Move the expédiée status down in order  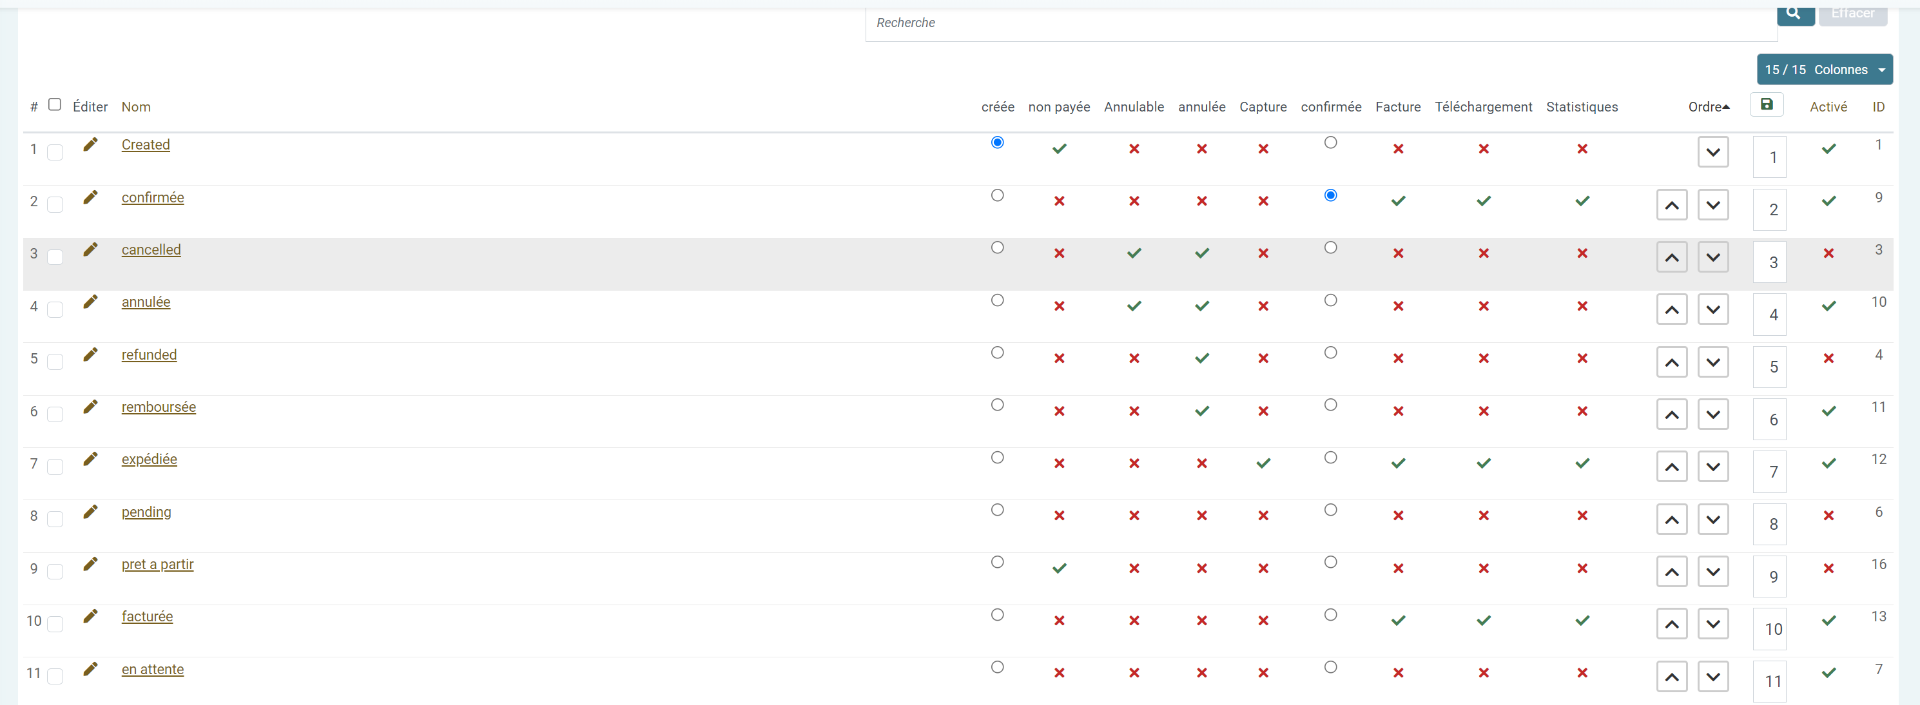coord(1713,467)
